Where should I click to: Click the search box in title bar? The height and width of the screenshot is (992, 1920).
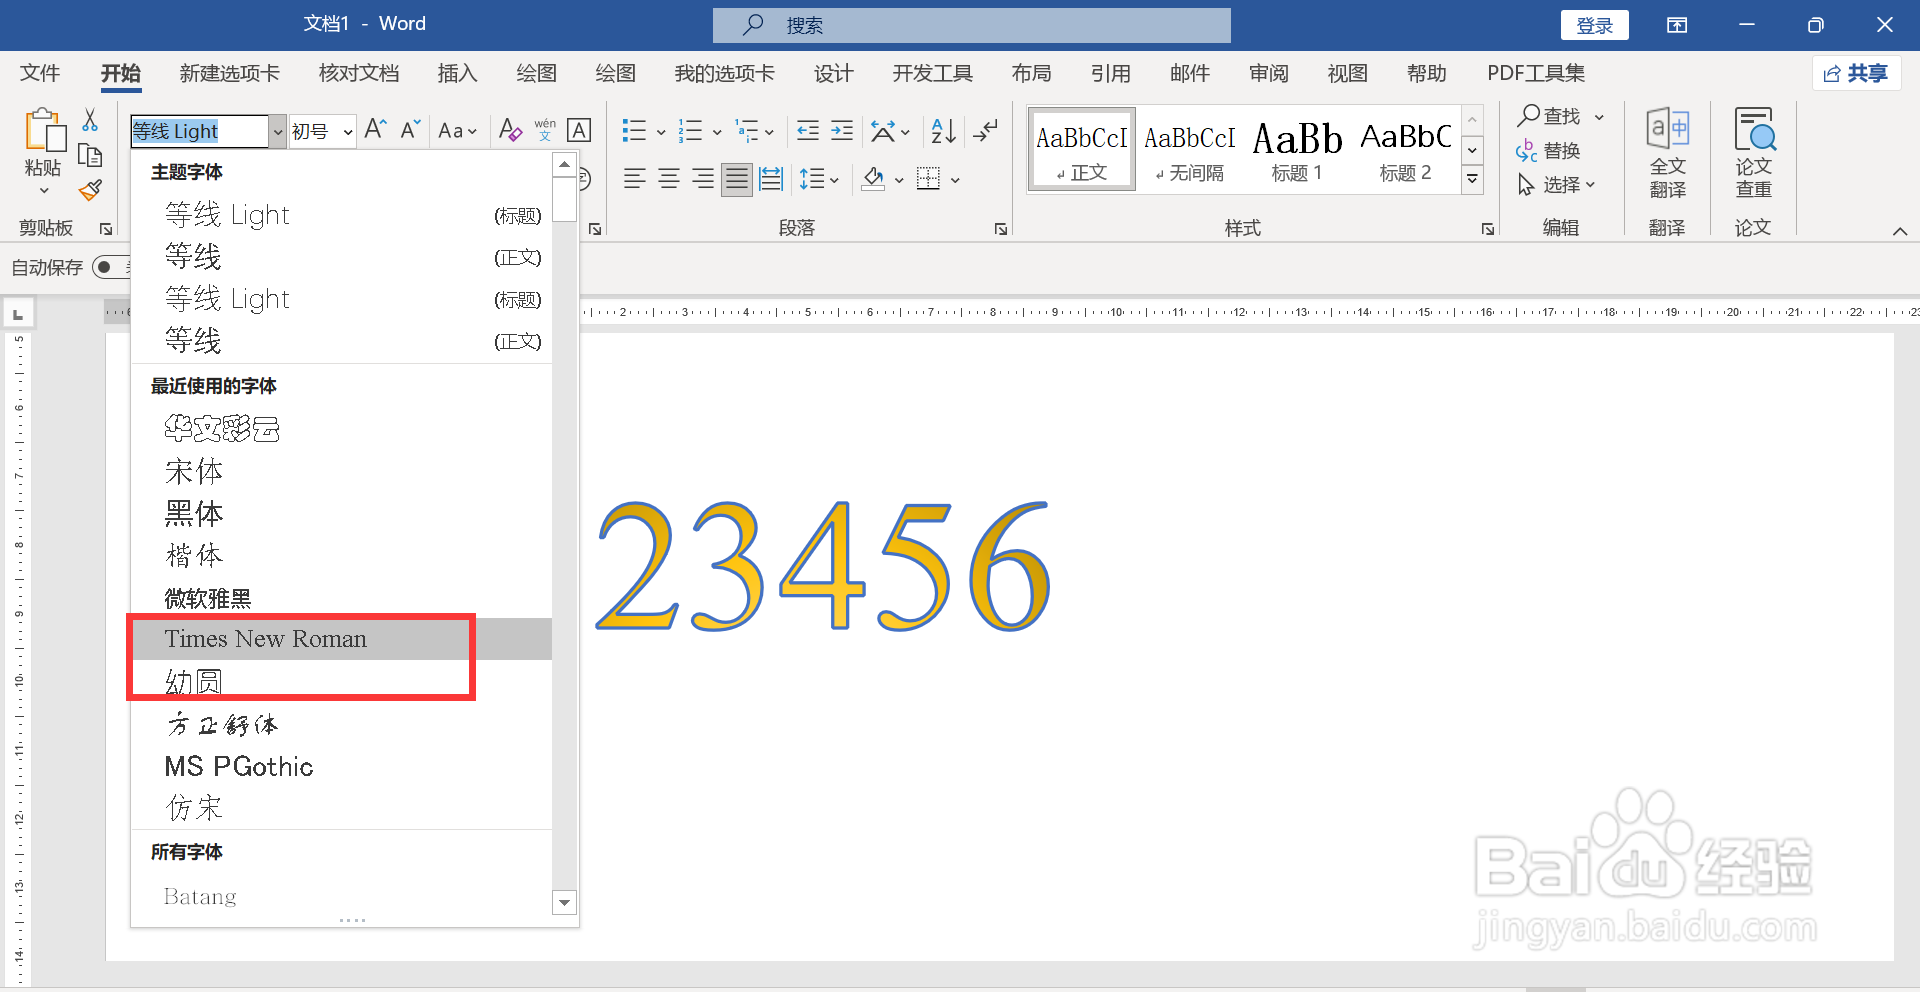point(971,25)
